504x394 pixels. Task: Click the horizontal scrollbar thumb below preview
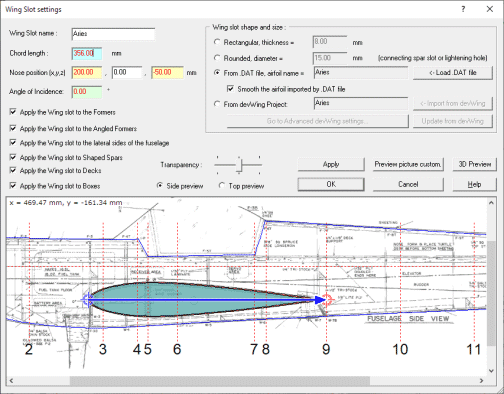pos(220,380)
